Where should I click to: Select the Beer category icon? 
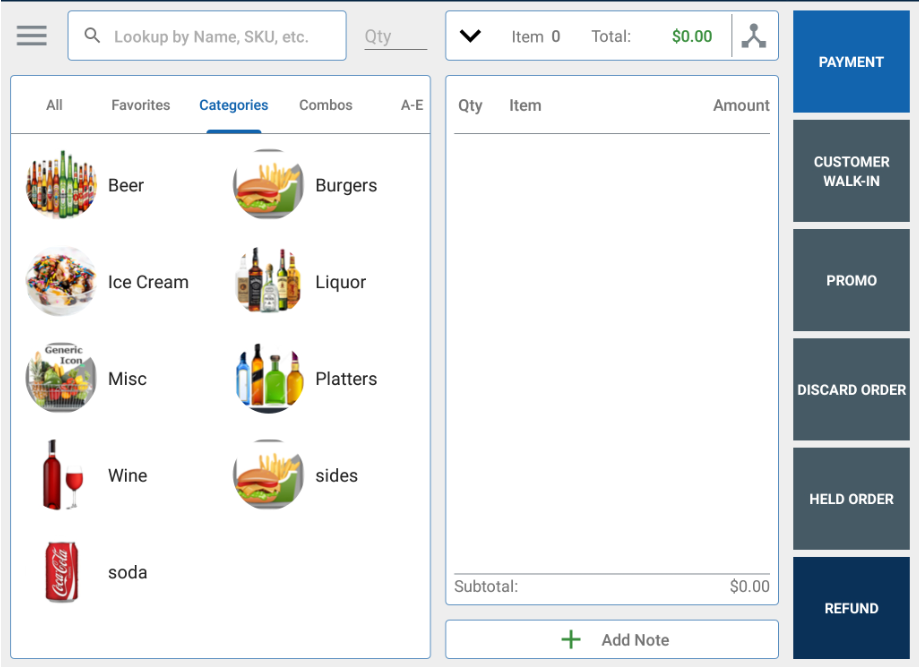coord(62,185)
